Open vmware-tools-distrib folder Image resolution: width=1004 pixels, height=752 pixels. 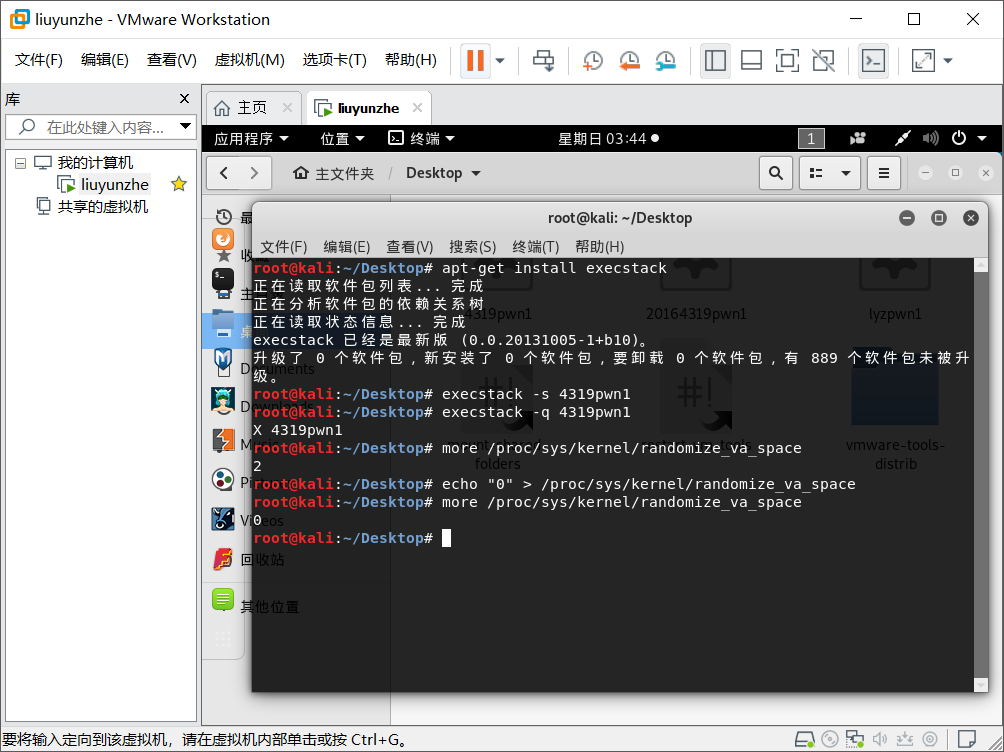pos(895,410)
